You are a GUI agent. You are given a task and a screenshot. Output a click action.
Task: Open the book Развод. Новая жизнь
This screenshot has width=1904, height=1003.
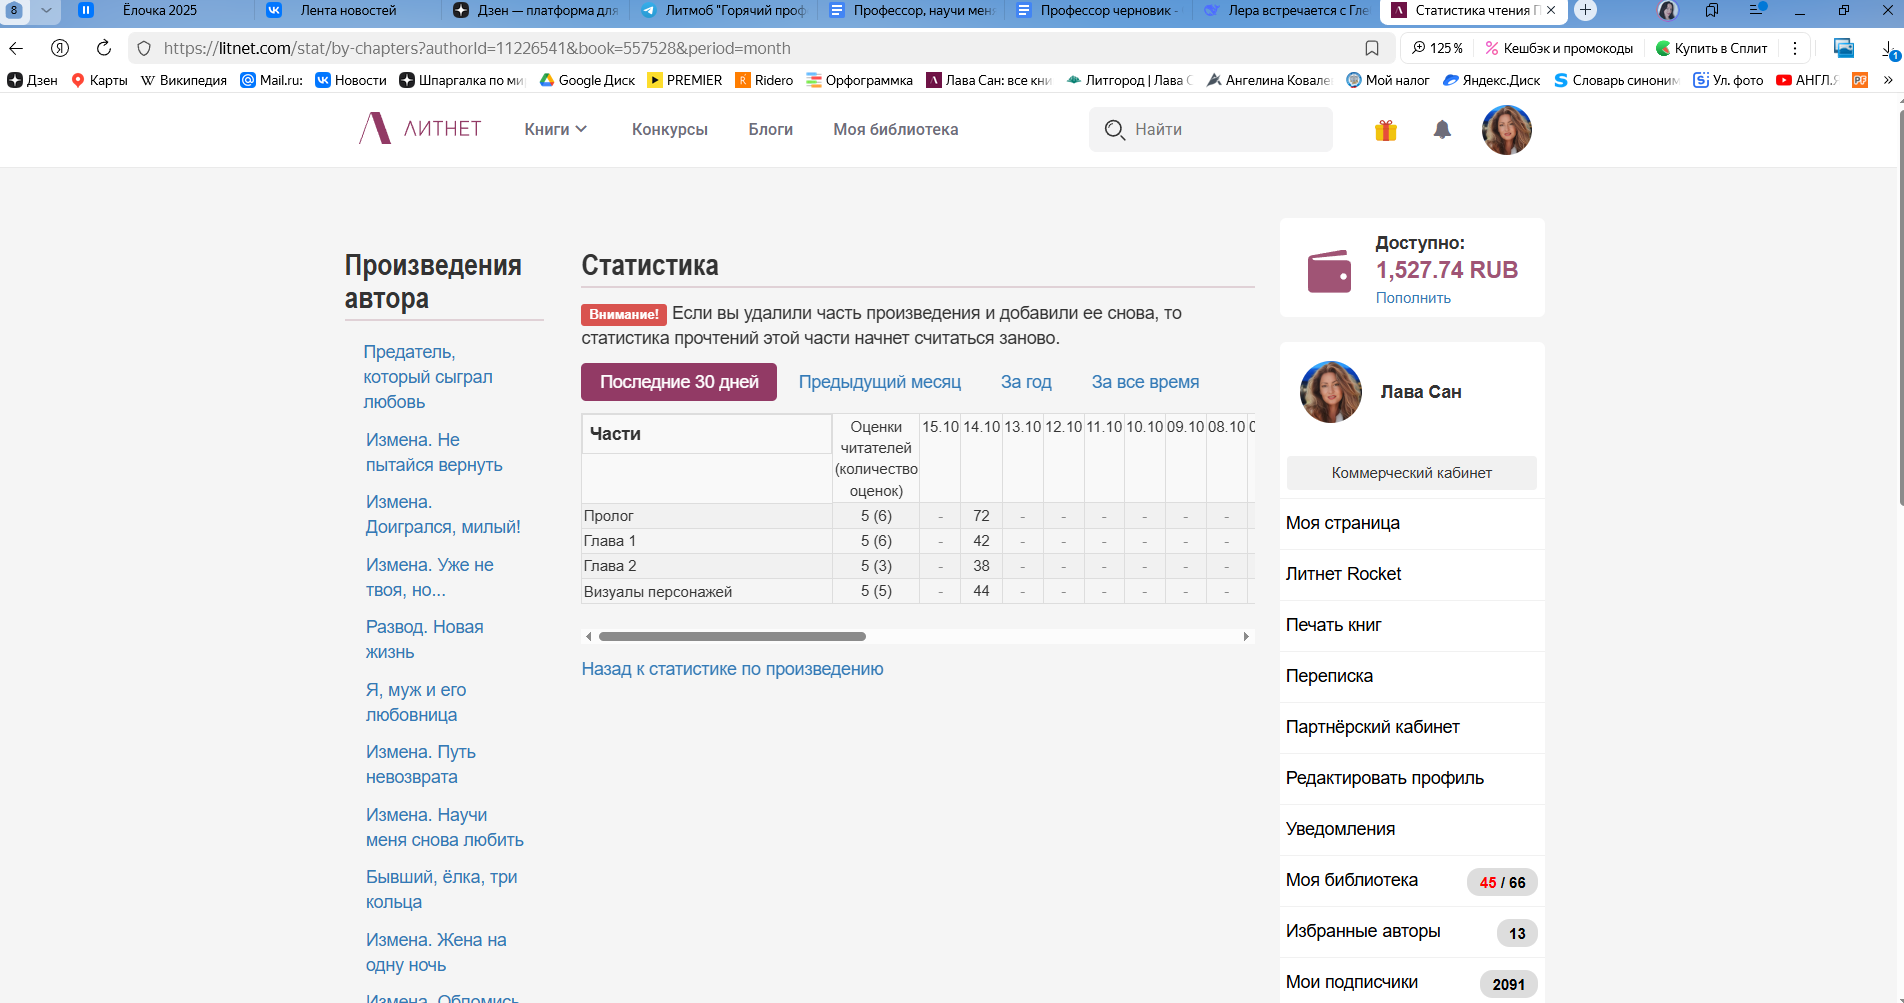424,639
